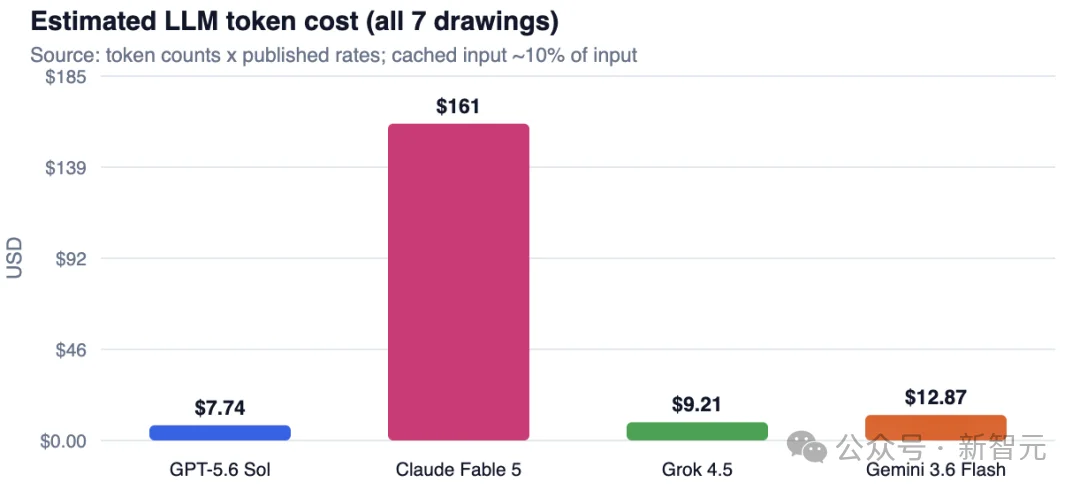Click the GPT-5.6 Sol axis label
1080x490 pixels.
[x=220, y=470]
